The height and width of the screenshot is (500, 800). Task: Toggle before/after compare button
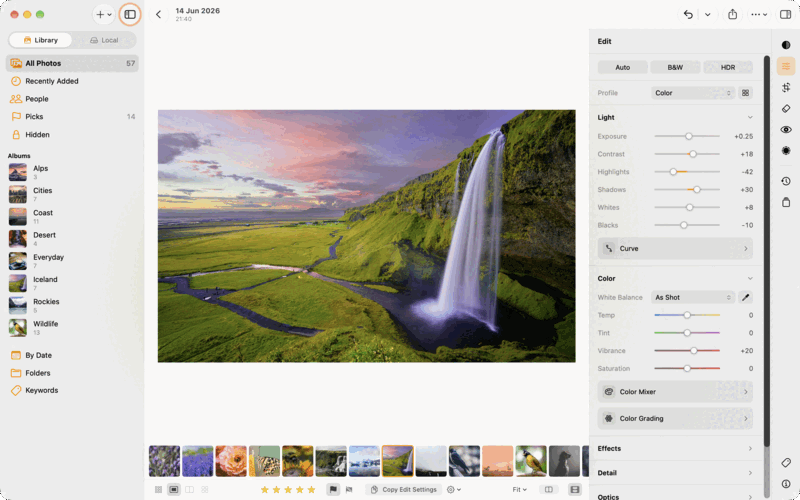coord(548,490)
